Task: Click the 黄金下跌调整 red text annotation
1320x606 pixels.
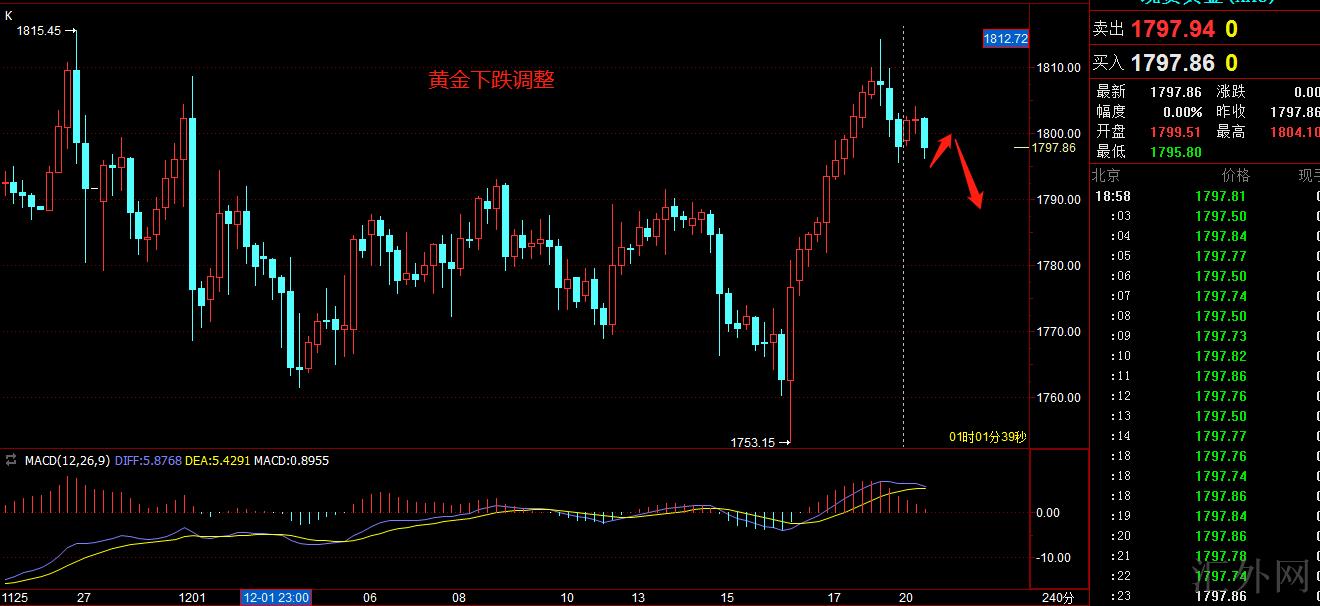Action: [x=491, y=81]
